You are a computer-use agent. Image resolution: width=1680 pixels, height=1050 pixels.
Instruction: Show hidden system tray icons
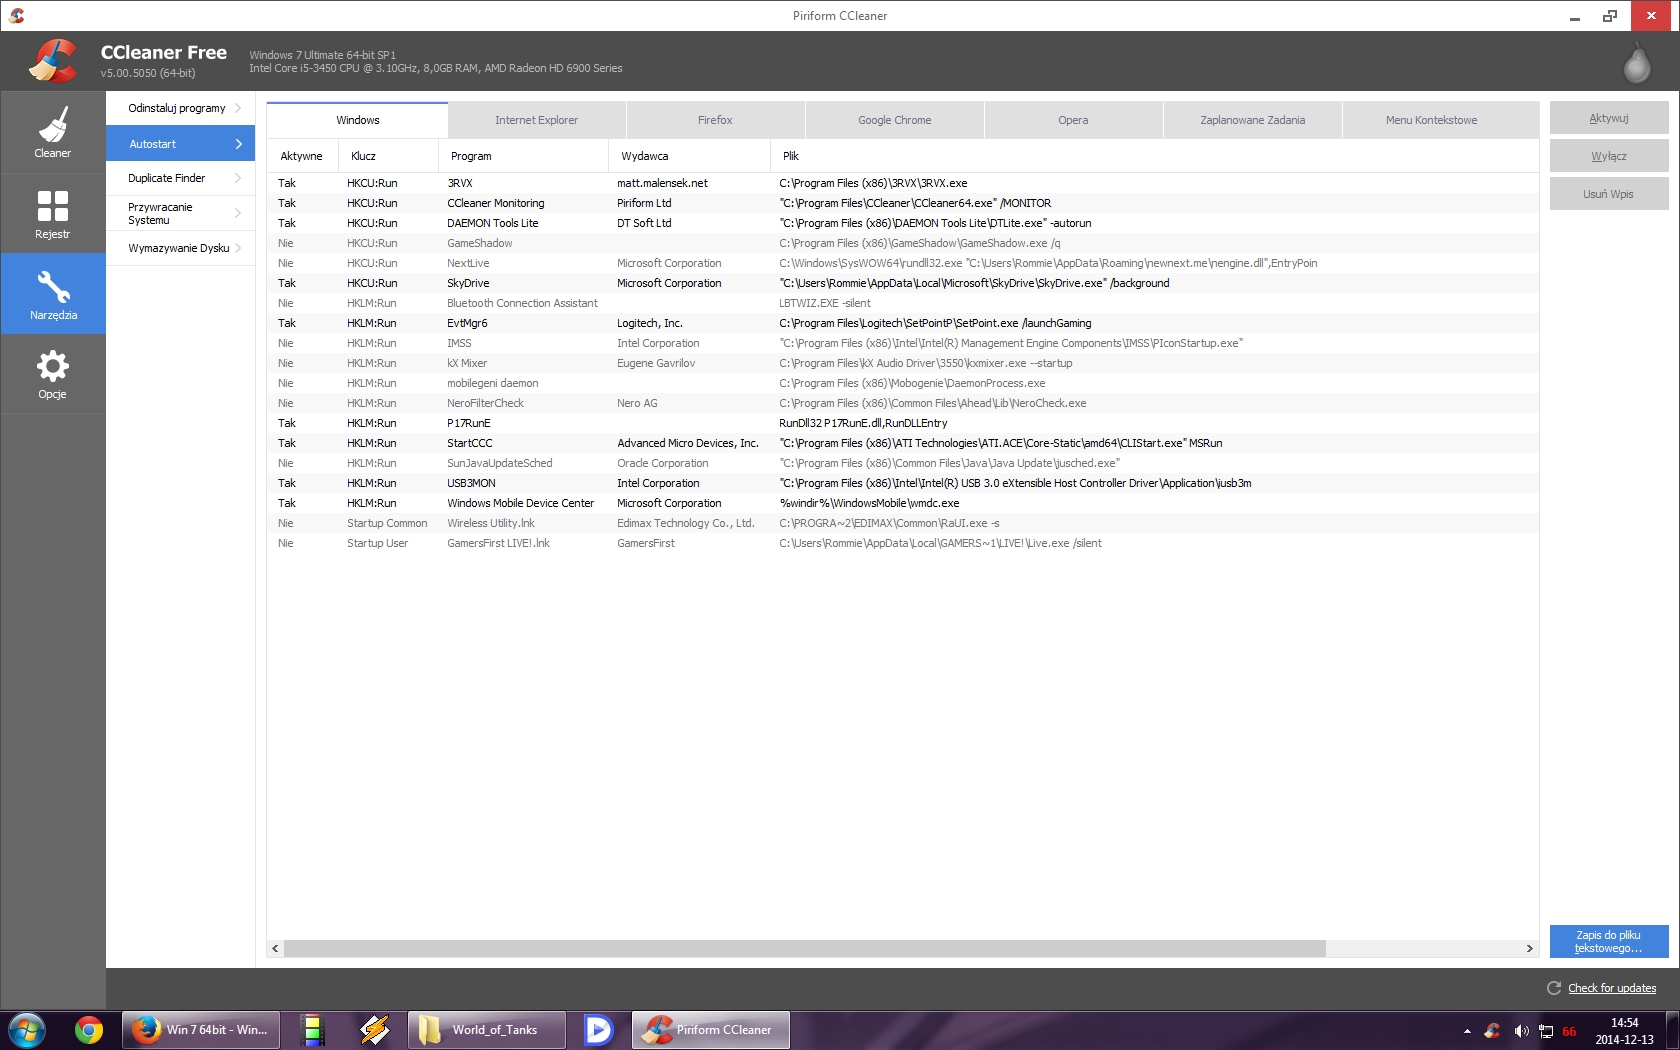[1467, 1031]
